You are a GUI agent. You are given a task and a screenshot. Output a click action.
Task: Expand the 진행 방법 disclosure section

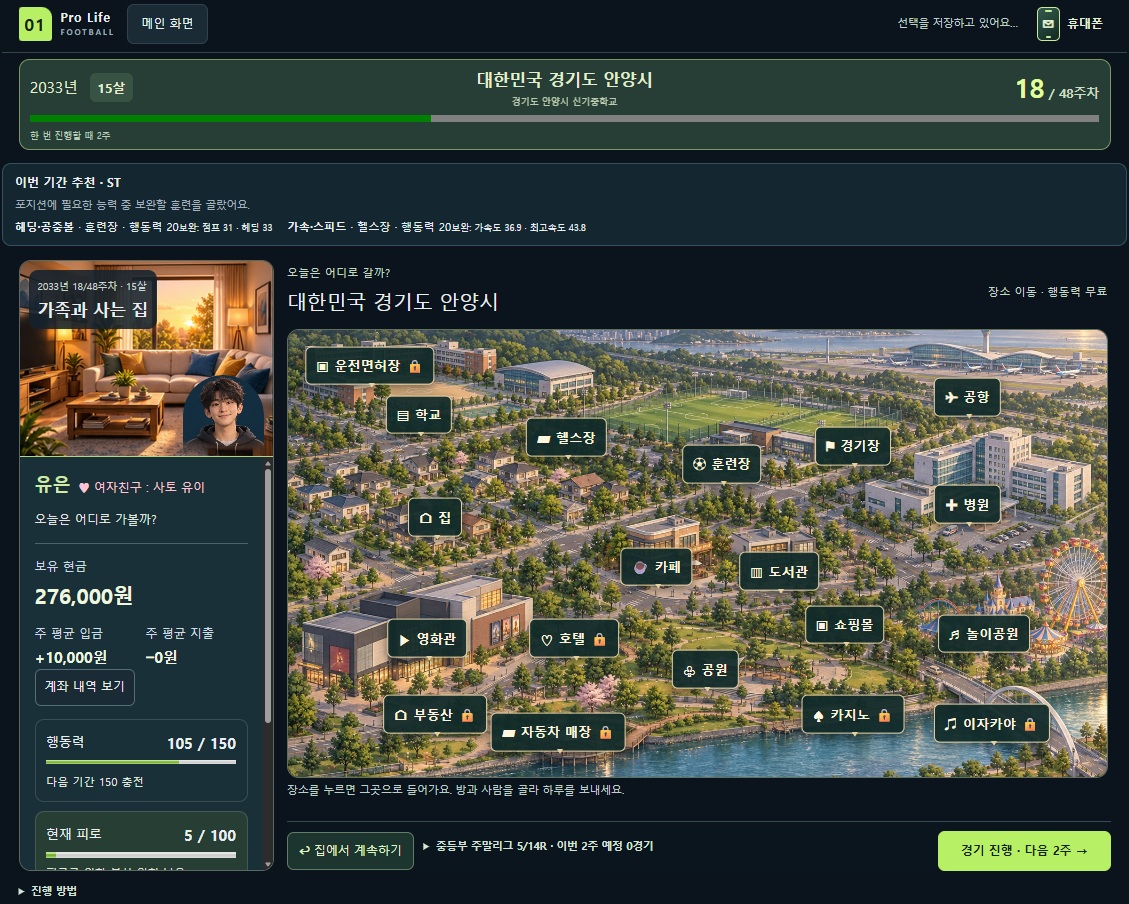click(x=48, y=891)
